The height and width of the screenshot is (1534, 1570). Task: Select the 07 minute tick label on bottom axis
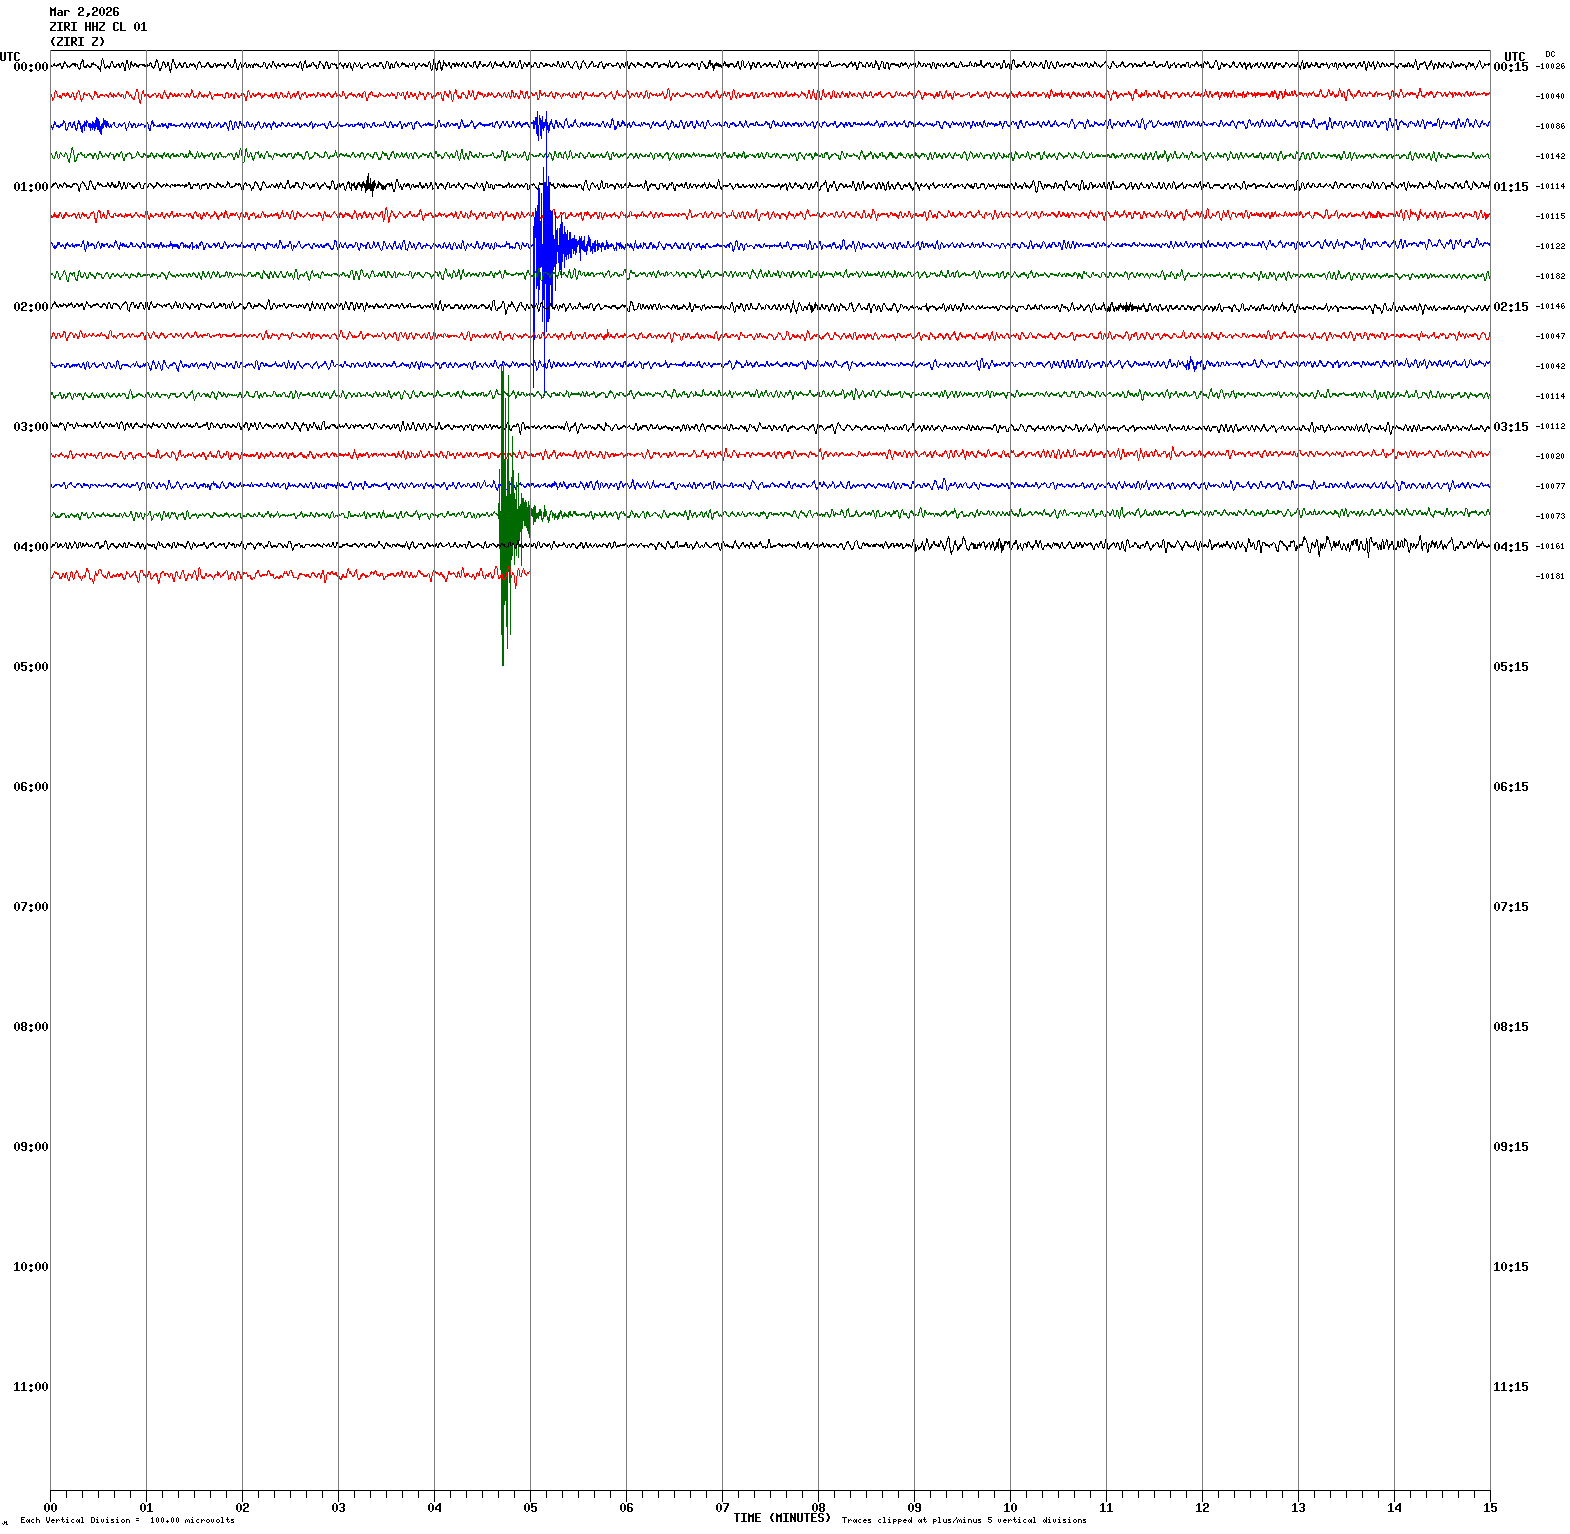tap(722, 1508)
